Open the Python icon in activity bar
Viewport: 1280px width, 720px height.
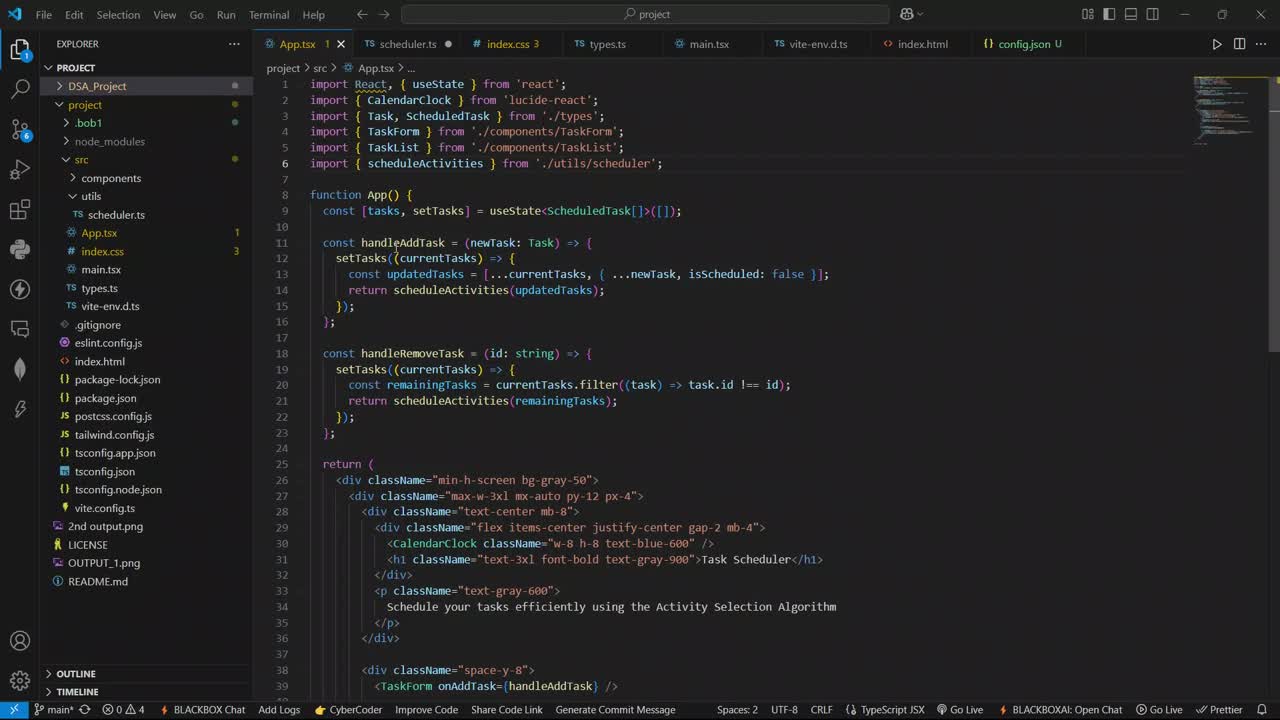[20, 249]
